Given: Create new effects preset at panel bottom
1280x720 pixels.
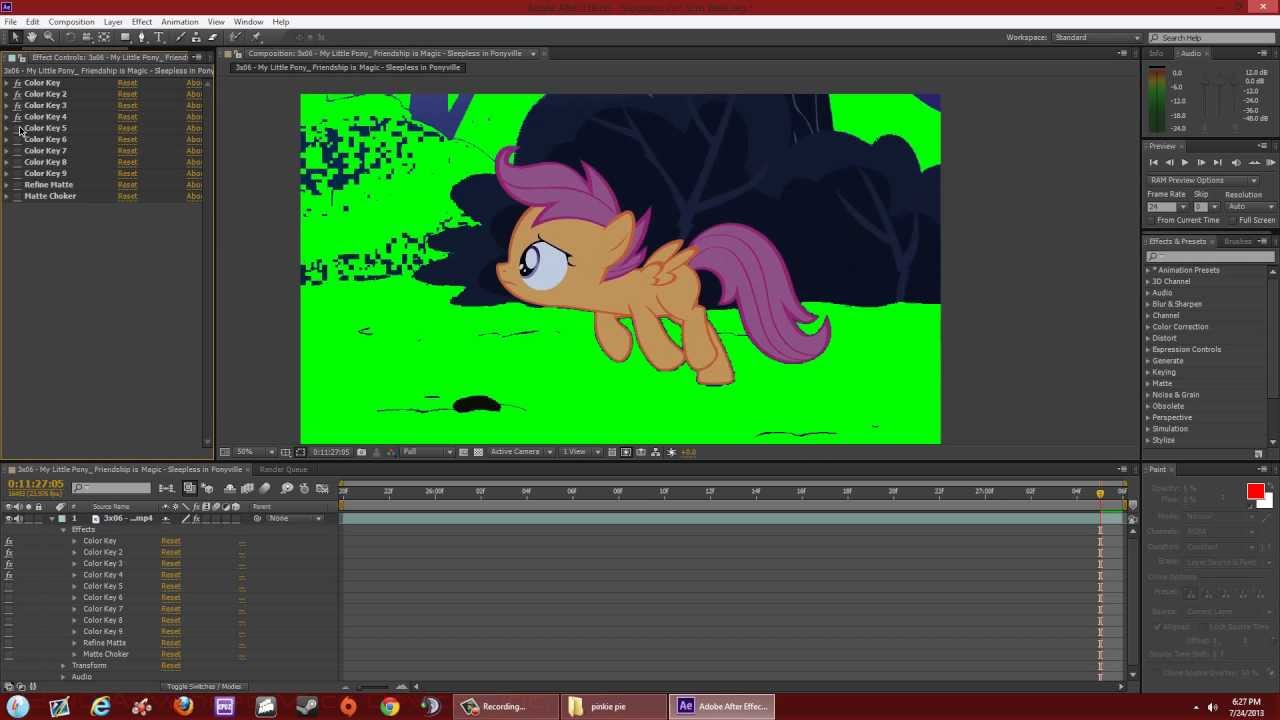Looking at the screenshot, I should [1258, 454].
